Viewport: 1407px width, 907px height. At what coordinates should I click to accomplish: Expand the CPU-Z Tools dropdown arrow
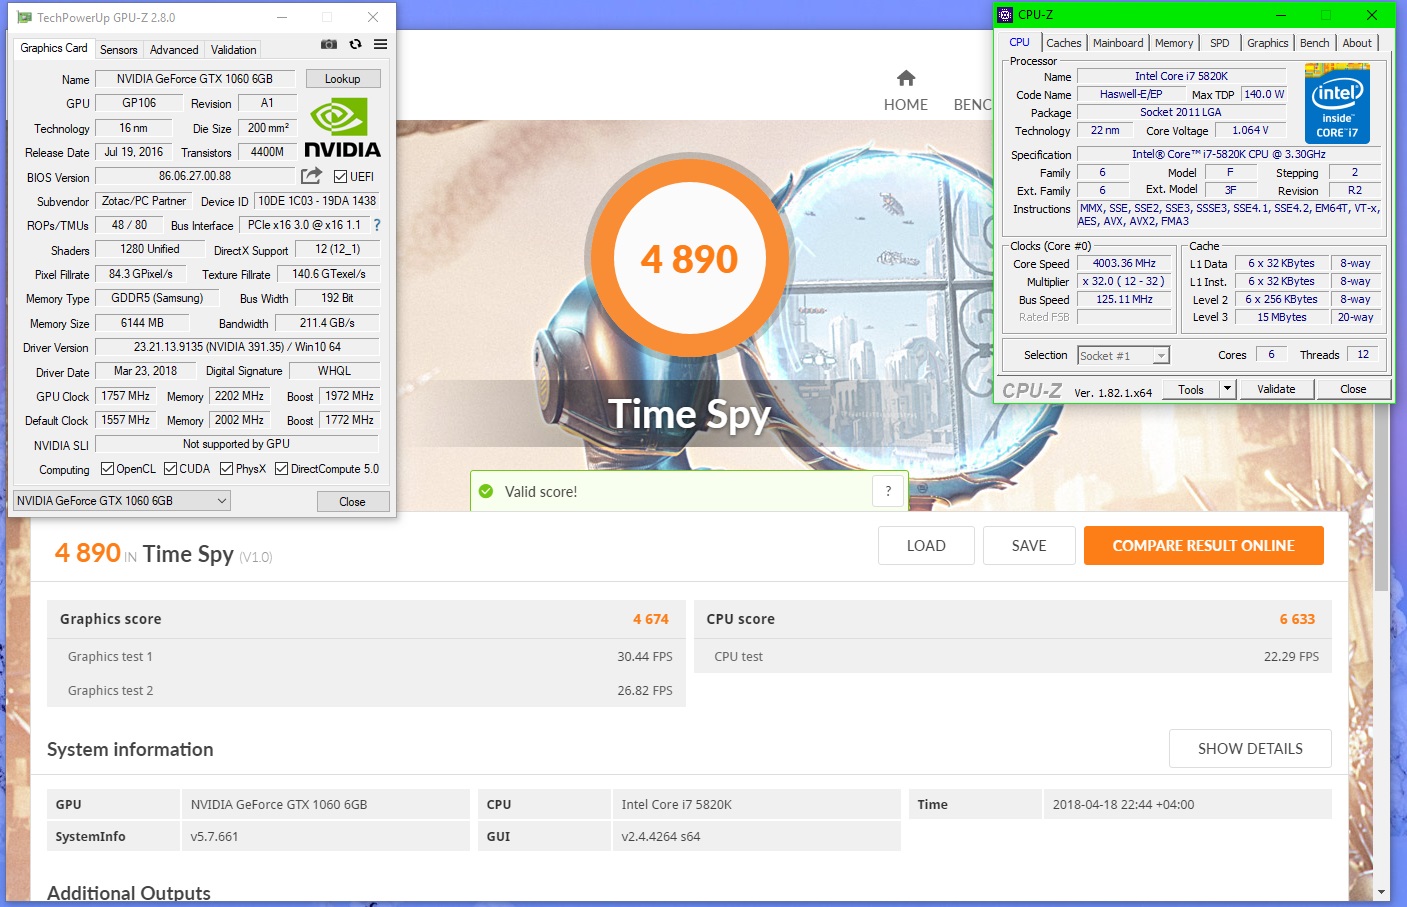click(x=1228, y=389)
